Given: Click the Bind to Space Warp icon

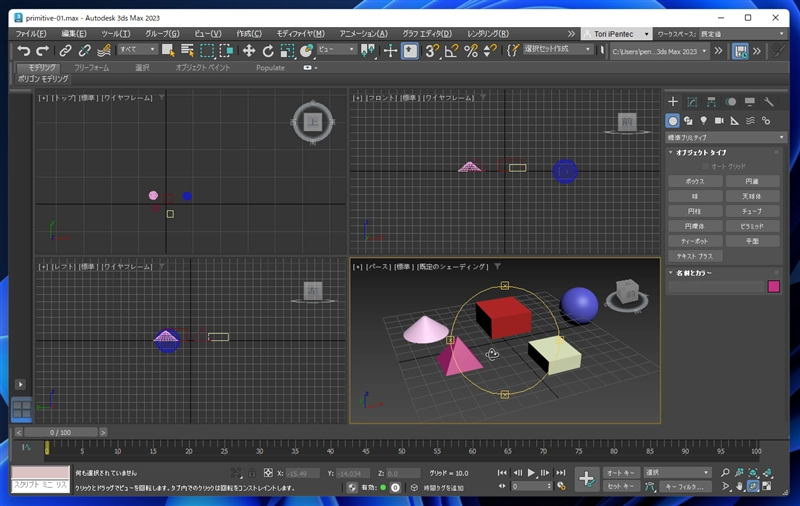Looking at the screenshot, I should pyautogui.click(x=104, y=50).
